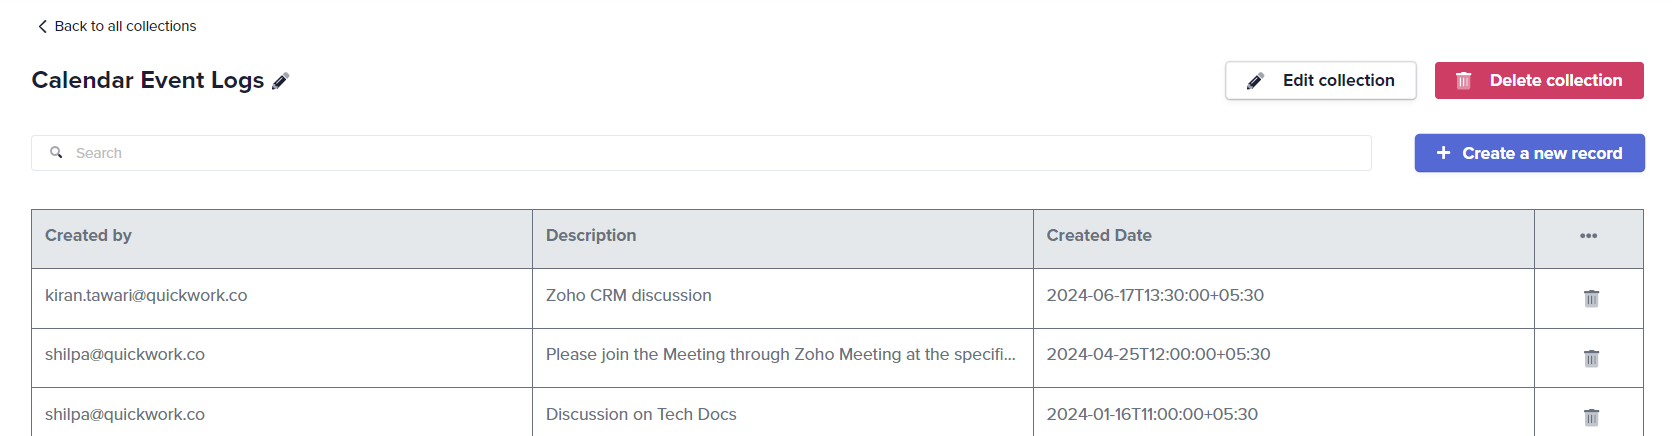
Task: Select the 2024-04-25T12:00:00+05:30 date cell
Action: [x=1158, y=355]
